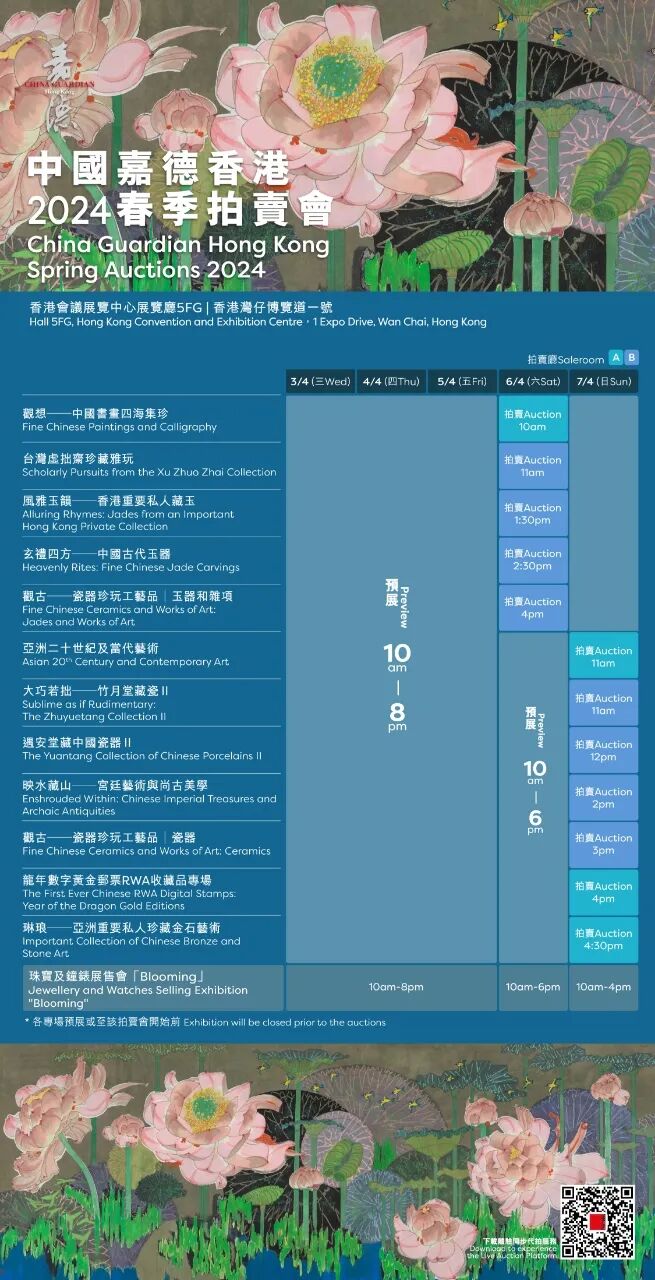
Task: Click the 'Hall 5FG, Hong Kong Convention' address line
Action: click(258, 322)
